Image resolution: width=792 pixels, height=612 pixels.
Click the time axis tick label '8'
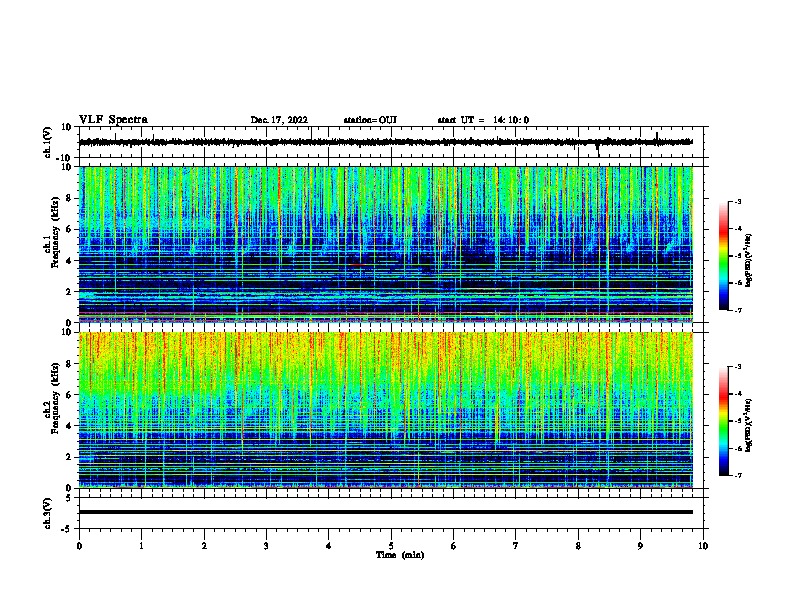point(578,546)
